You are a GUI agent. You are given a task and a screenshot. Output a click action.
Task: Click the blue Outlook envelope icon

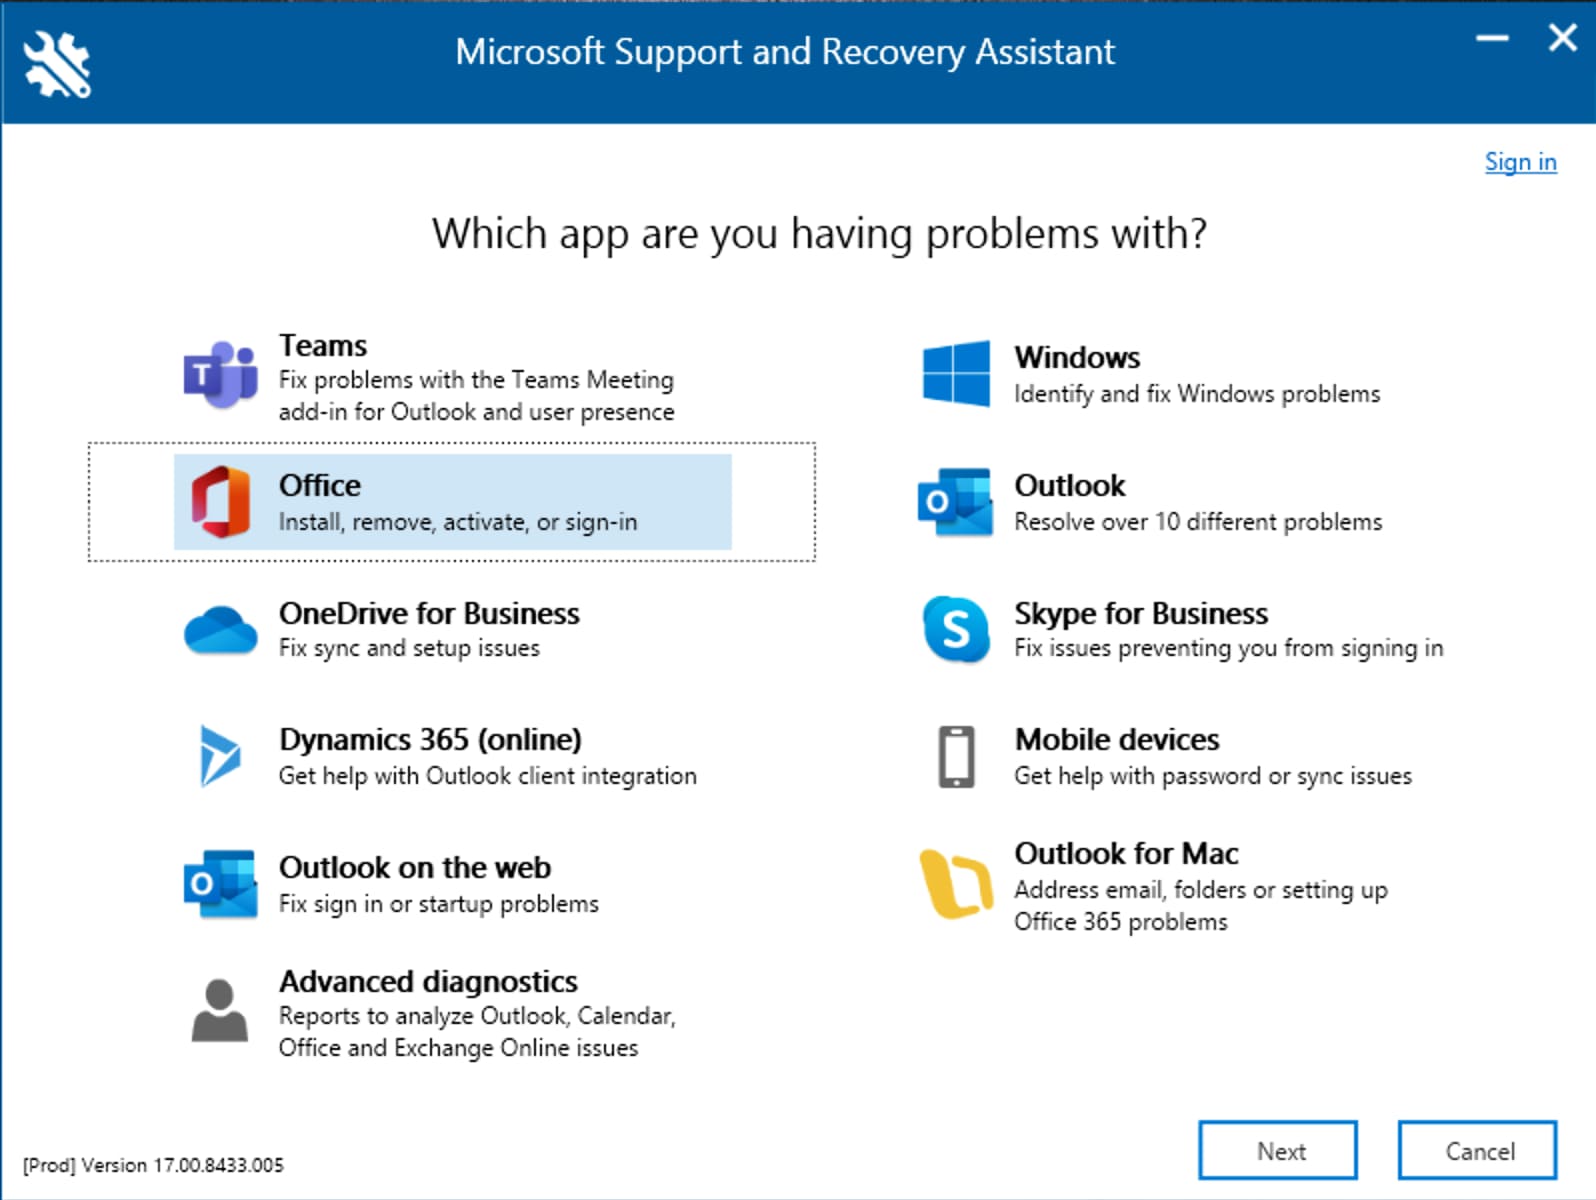(956, 502)
